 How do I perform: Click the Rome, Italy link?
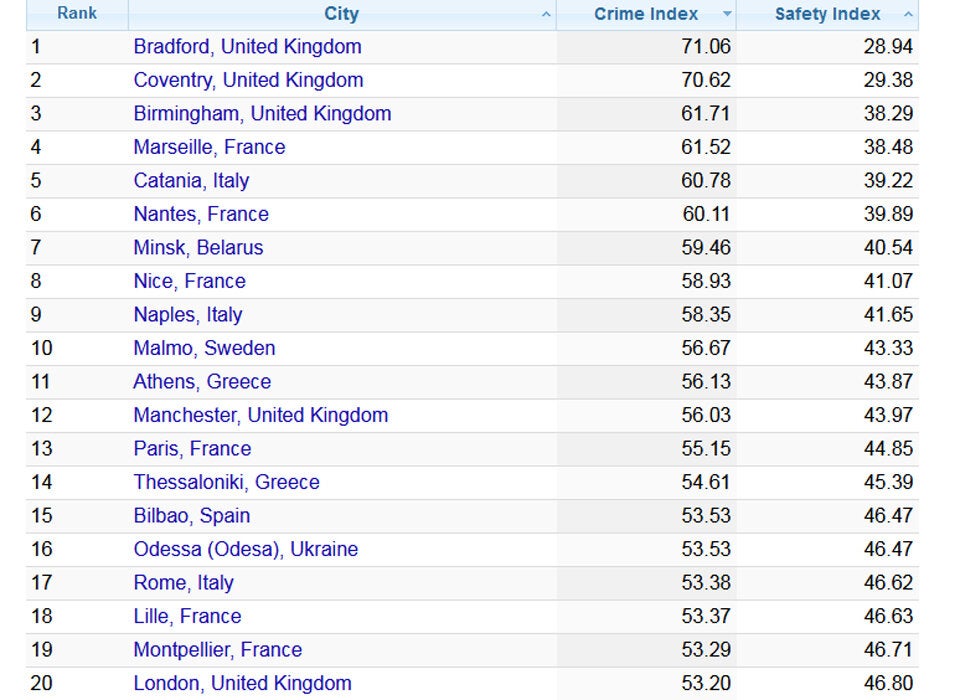tap(183, 583)
